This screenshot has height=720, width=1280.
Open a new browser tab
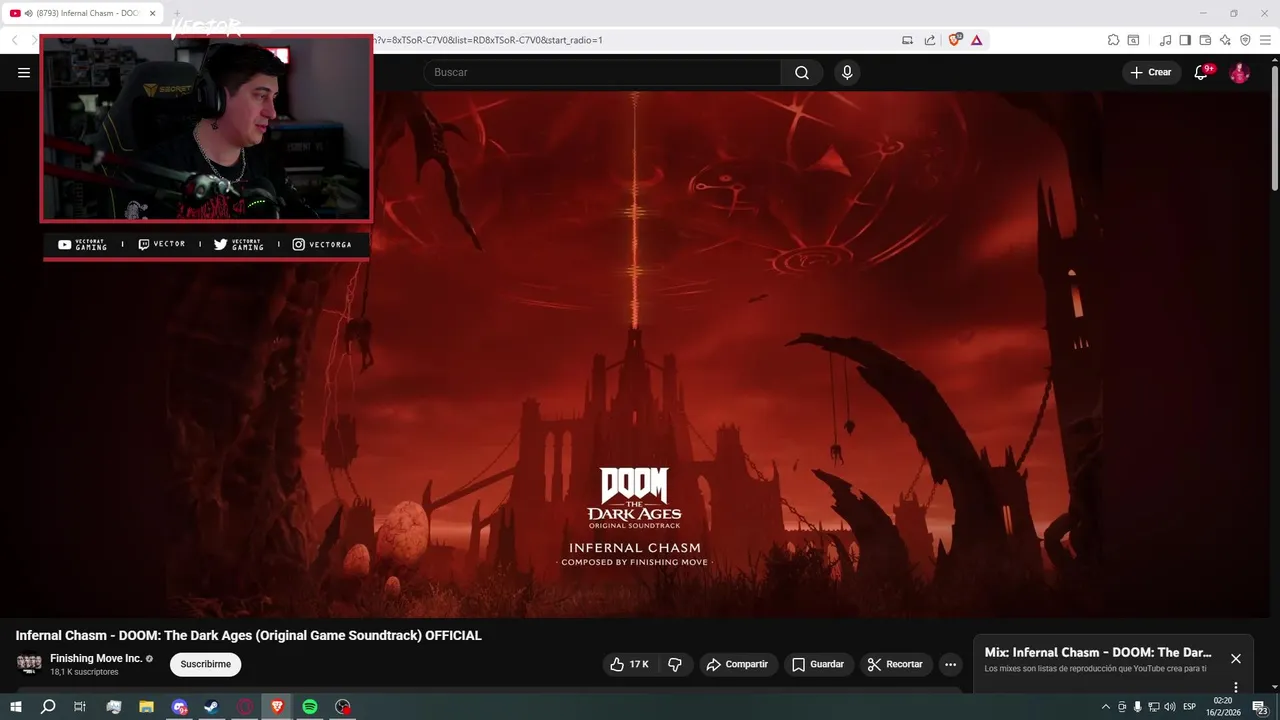pyautogui.click(x=177, y=13)
